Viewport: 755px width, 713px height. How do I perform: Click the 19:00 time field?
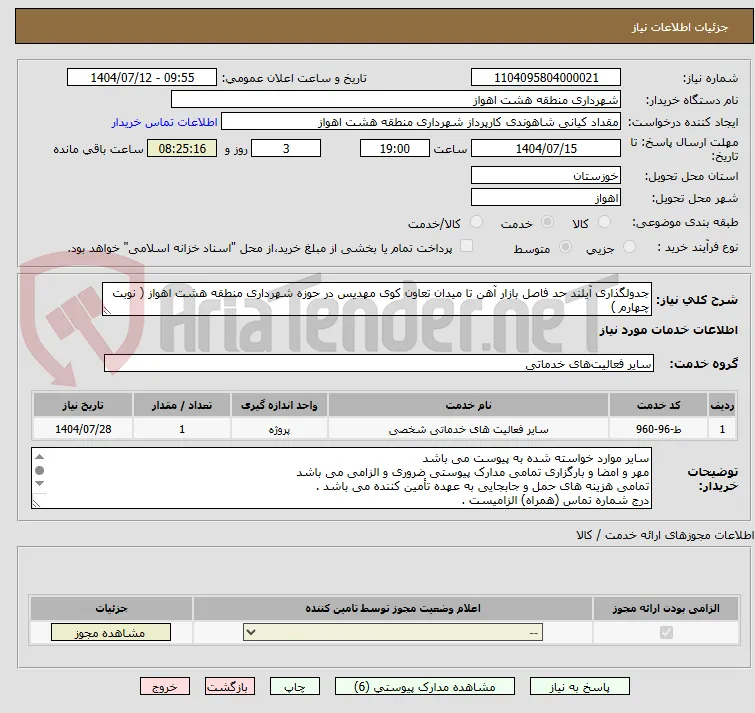coord(395,148)
